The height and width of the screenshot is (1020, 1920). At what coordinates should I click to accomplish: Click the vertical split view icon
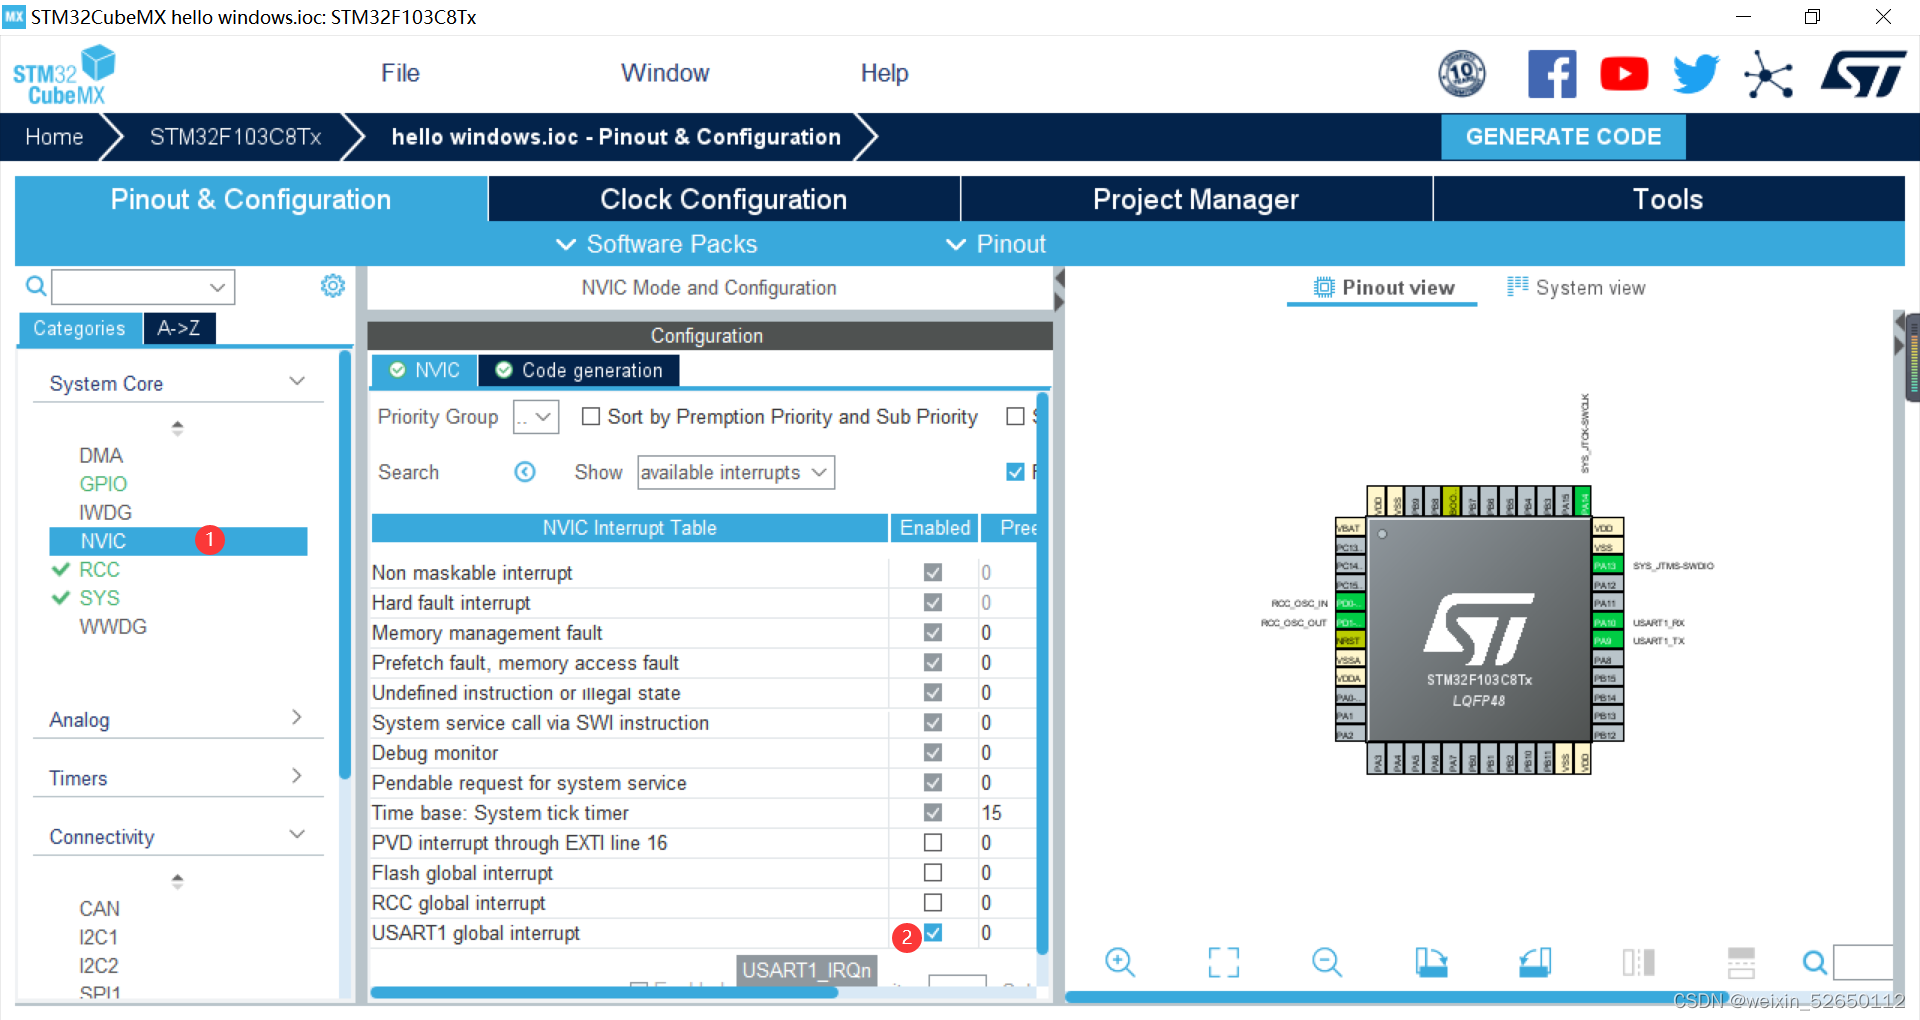[x=1639, y=962]
